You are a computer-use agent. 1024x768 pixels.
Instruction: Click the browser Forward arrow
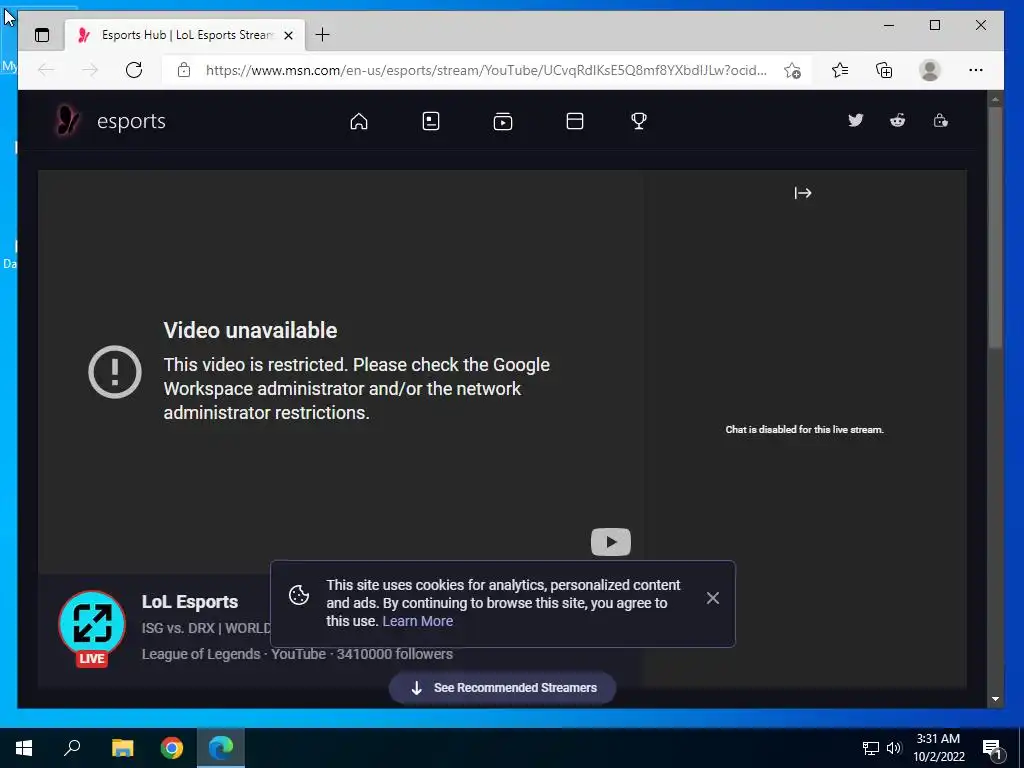(x=90, y=70)
